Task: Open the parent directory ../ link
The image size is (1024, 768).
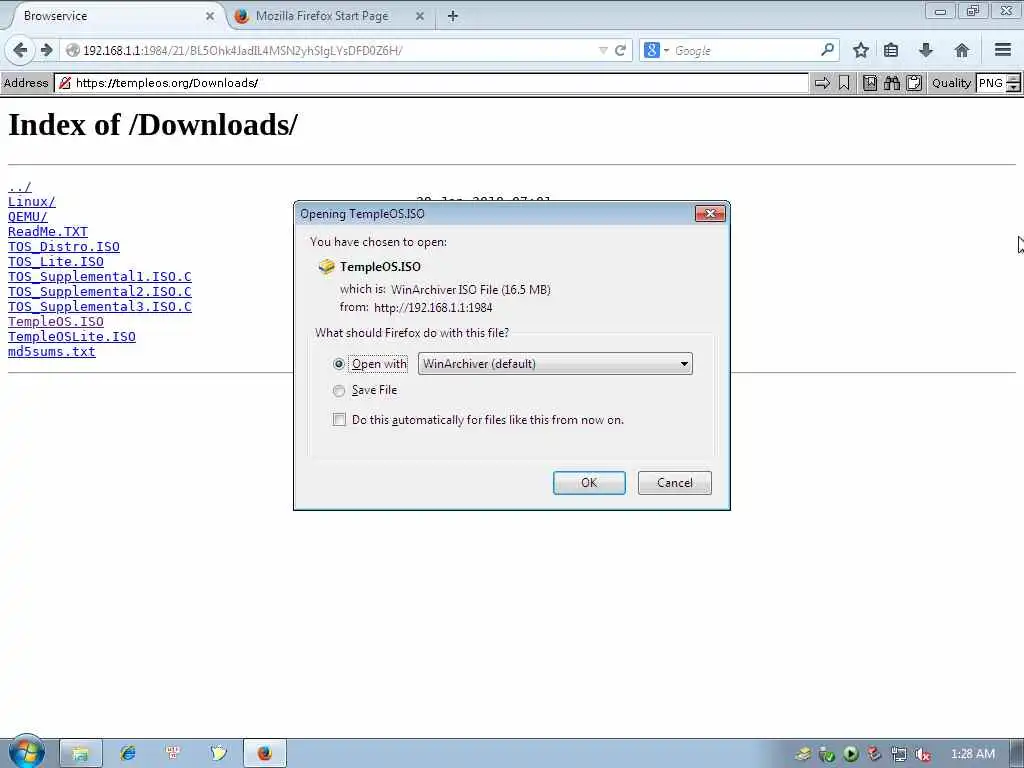Action: point(20,187)
